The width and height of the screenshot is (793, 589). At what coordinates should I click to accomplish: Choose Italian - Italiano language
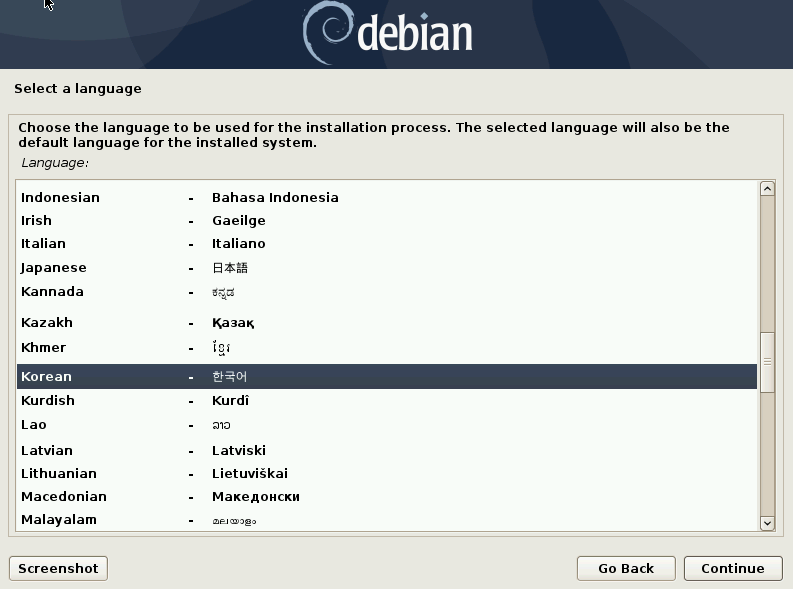tap(387, 244)
